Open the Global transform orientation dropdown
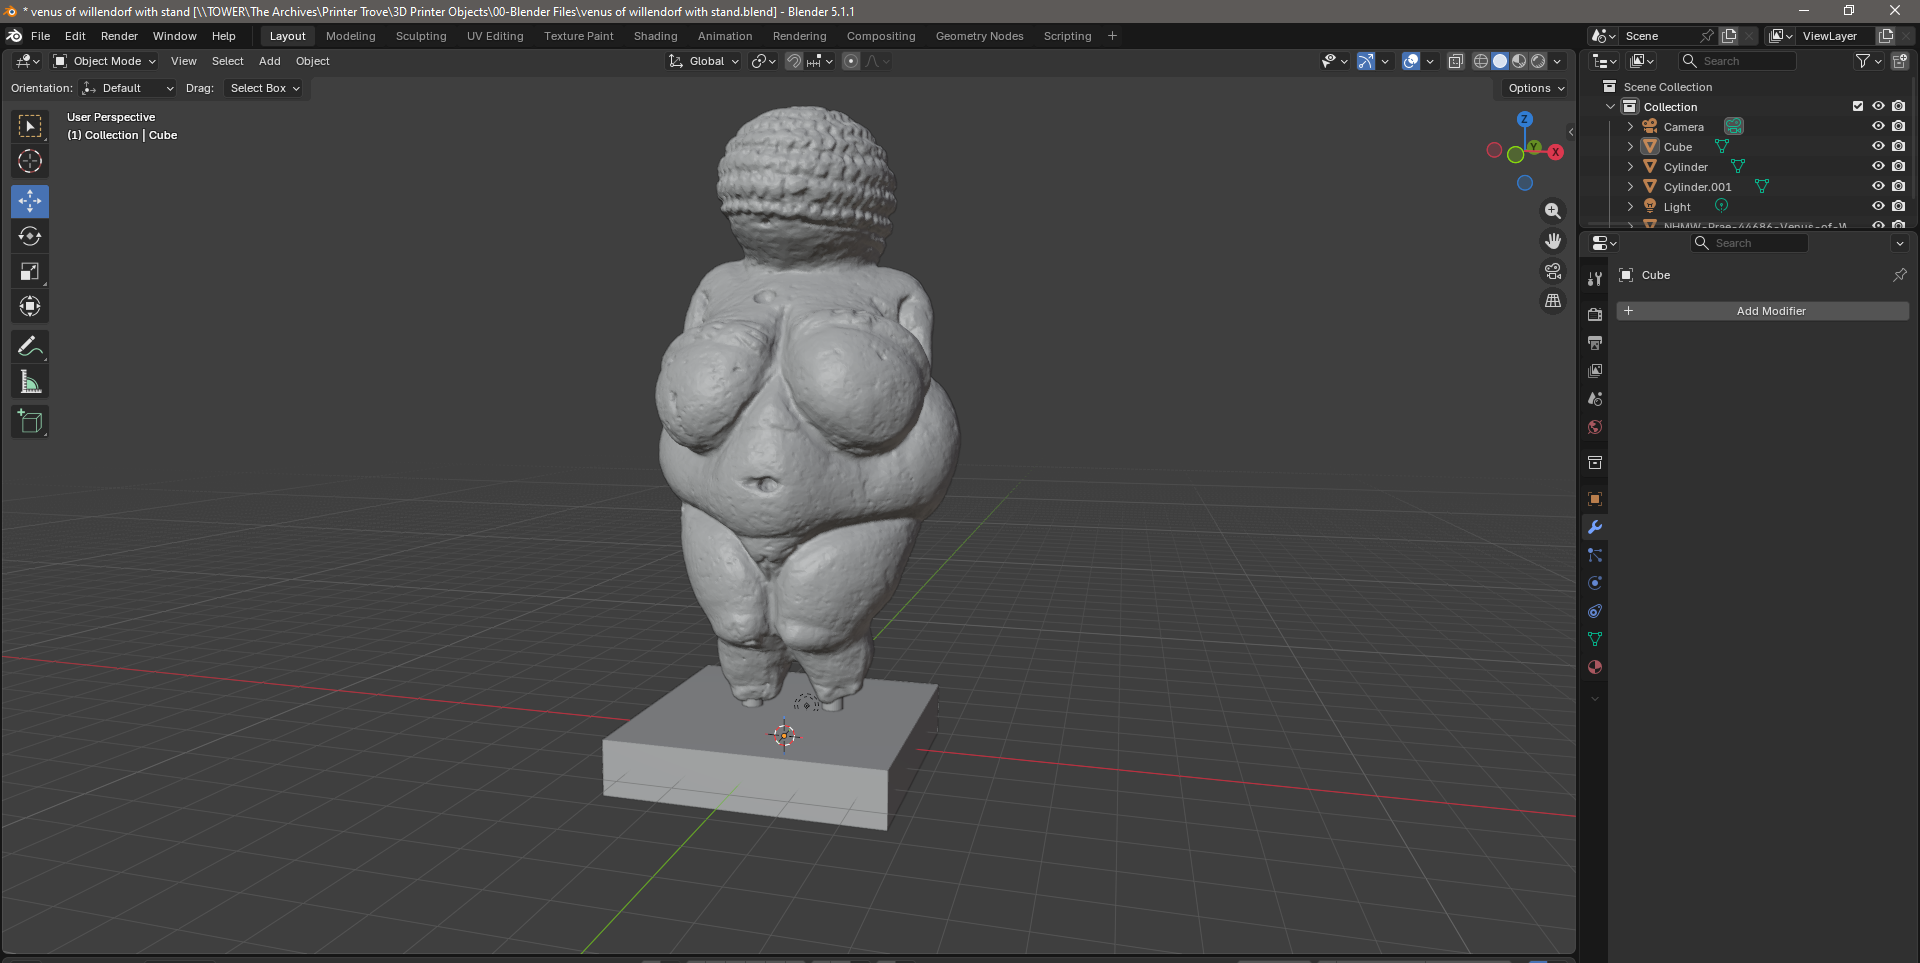 click(704, 61)
